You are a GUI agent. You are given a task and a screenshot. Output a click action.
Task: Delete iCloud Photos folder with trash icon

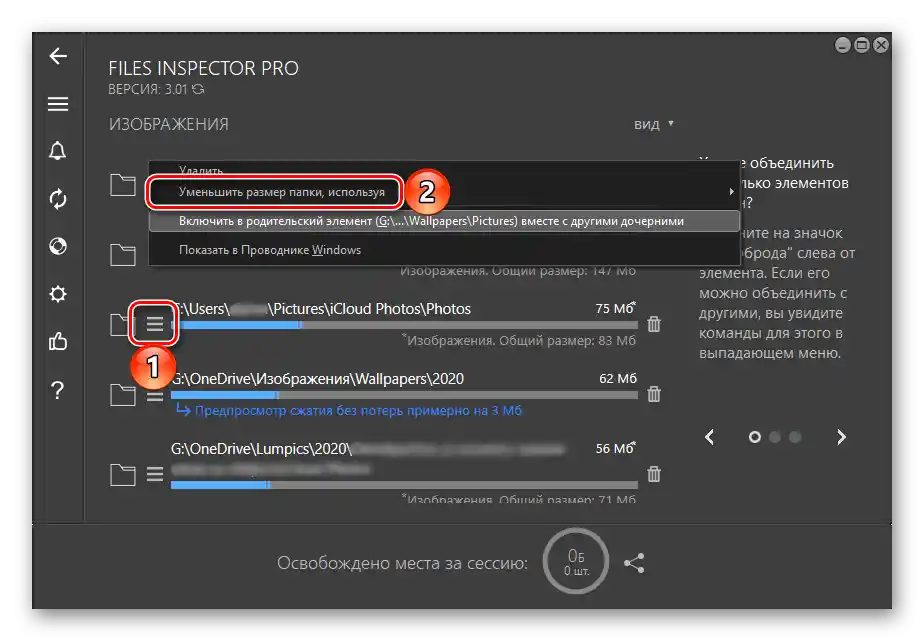click(654, 324)
